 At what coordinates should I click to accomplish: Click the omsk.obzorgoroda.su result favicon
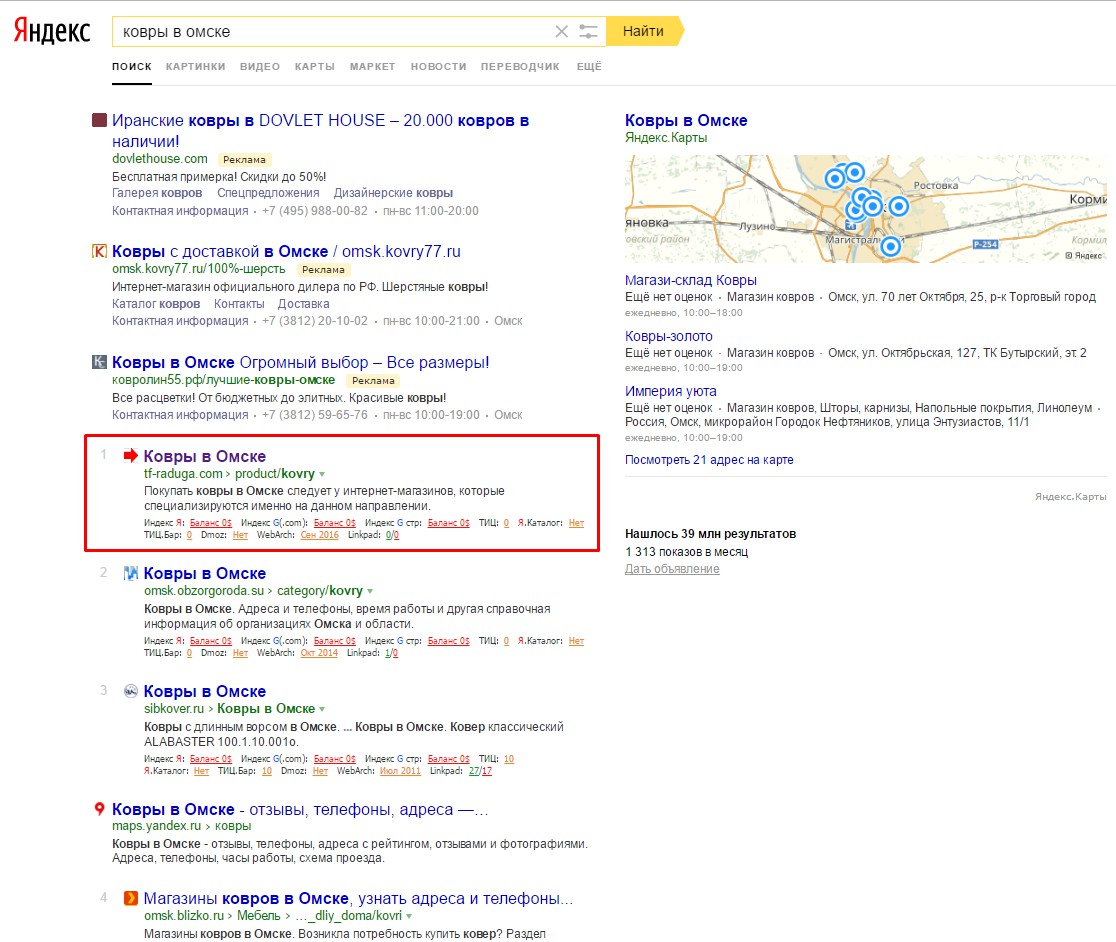click(131, 573)
